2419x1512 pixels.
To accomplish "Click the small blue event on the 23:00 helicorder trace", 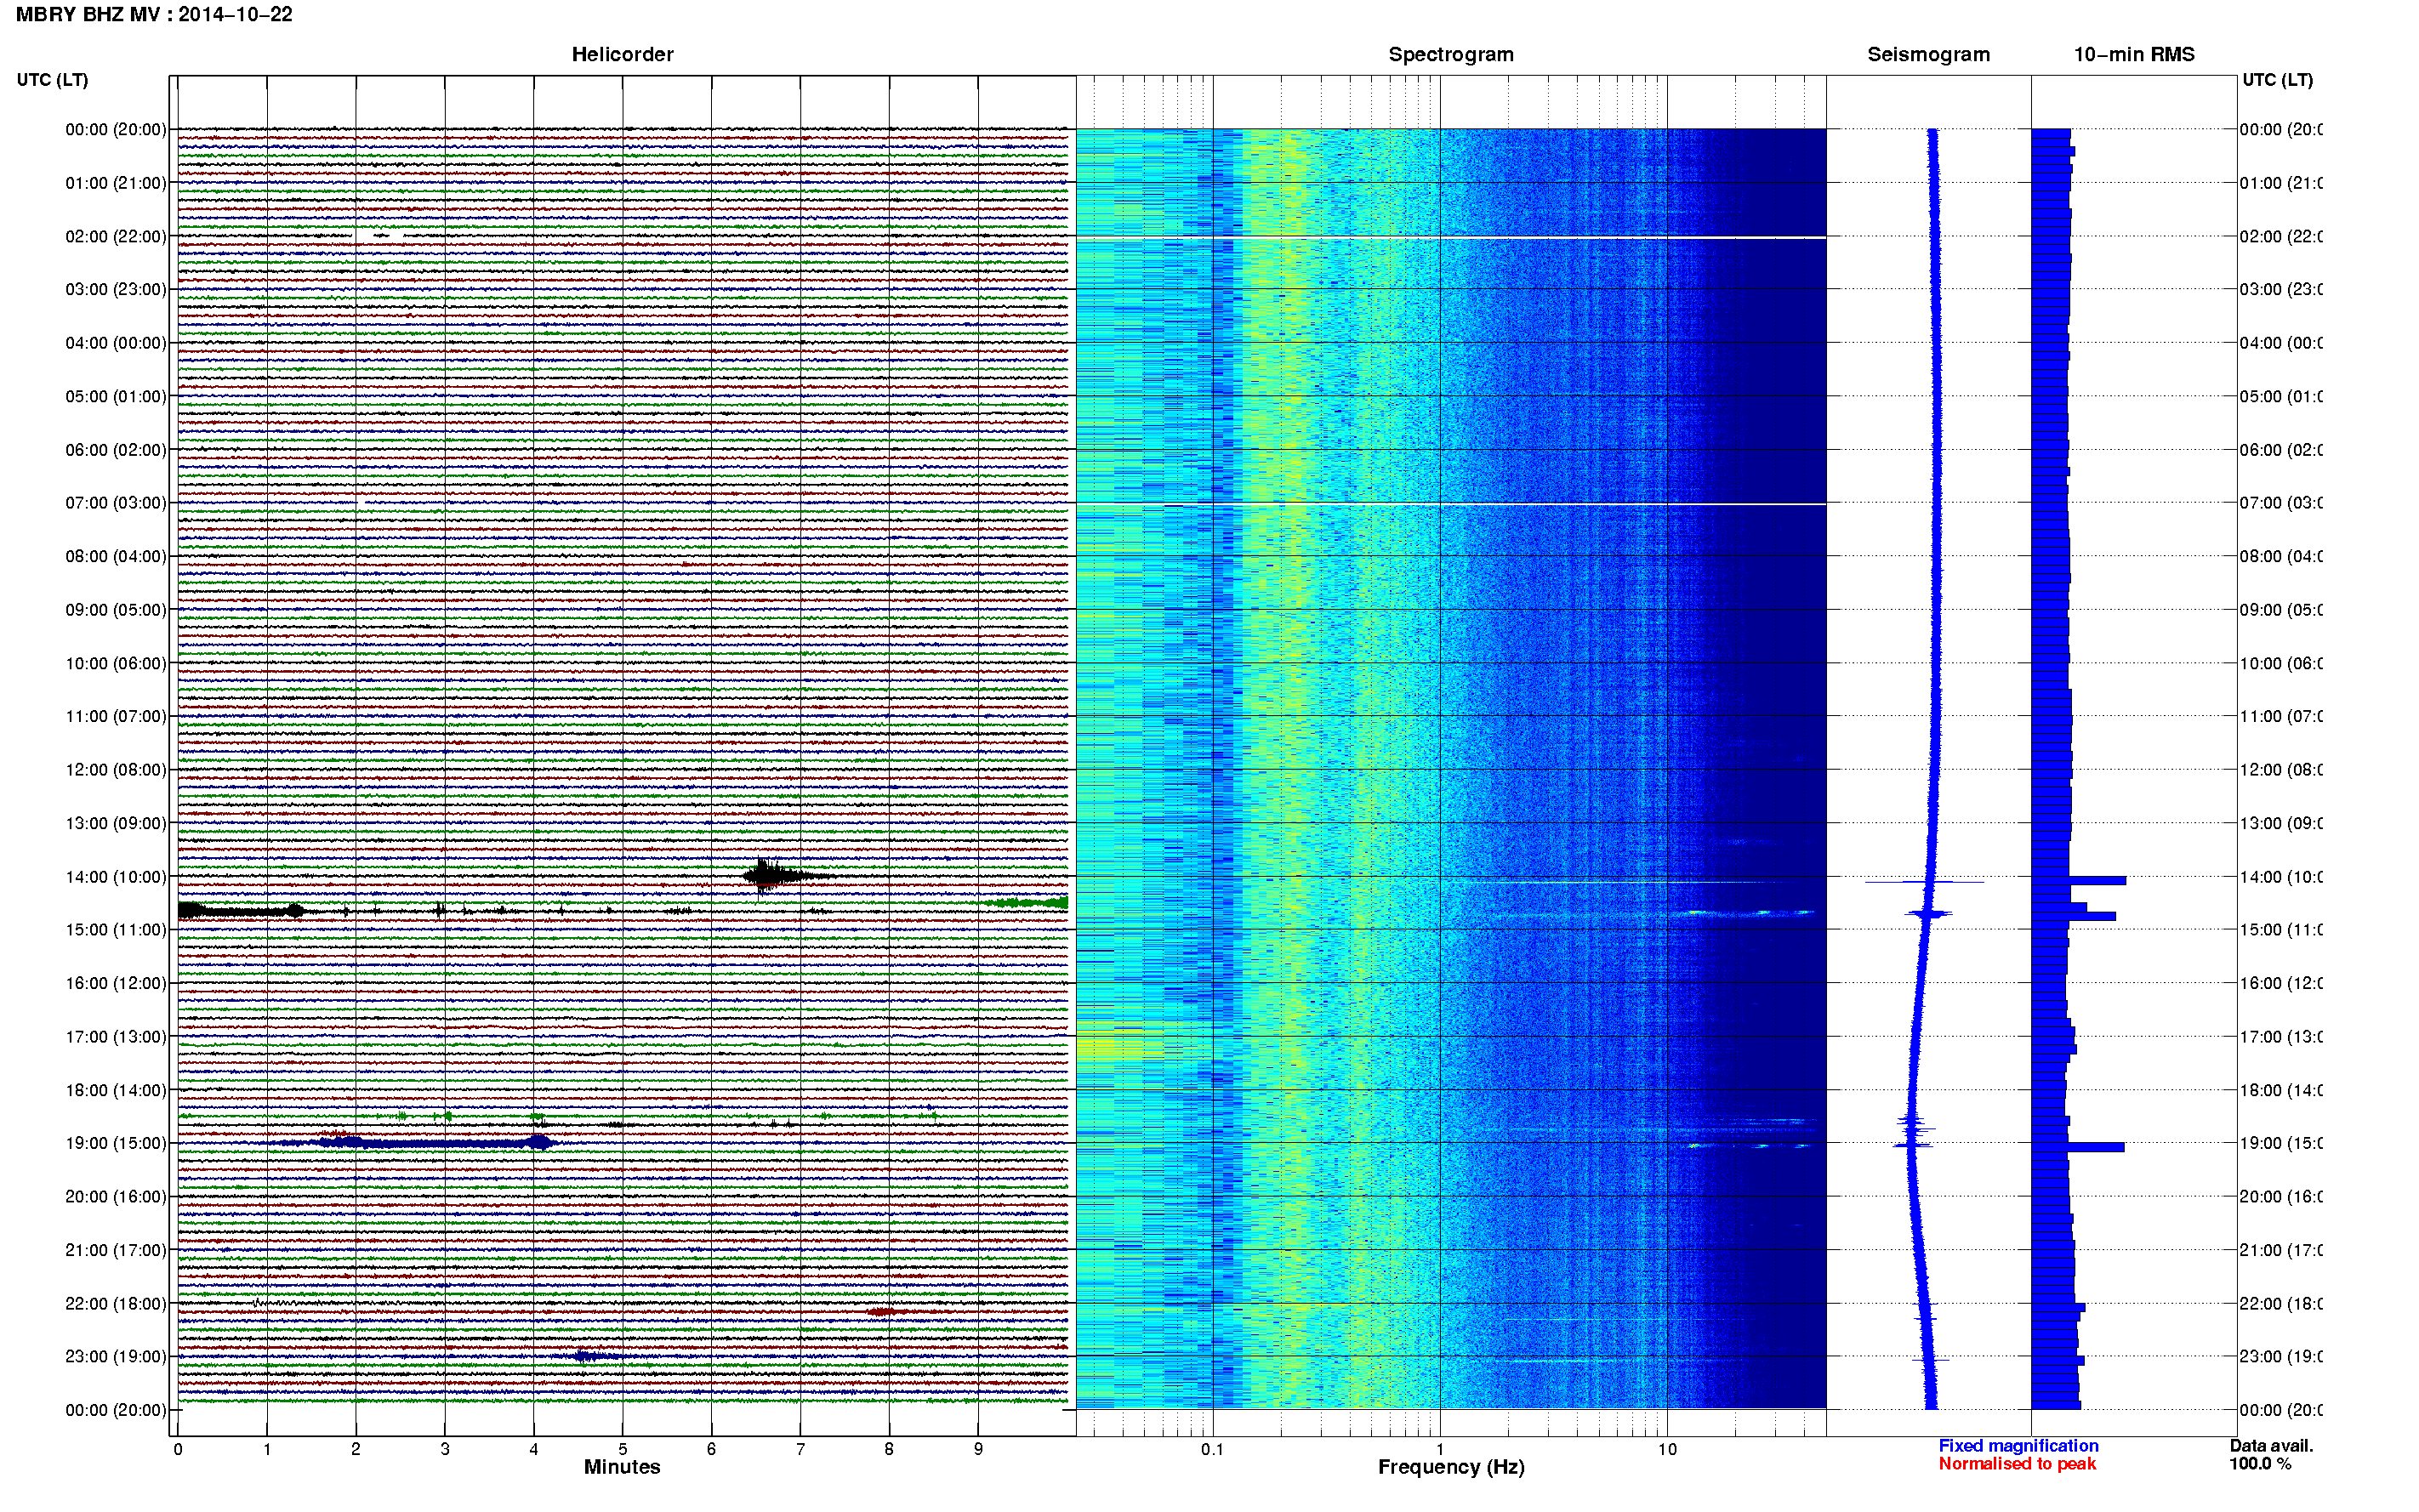I will click(590, 1356).
